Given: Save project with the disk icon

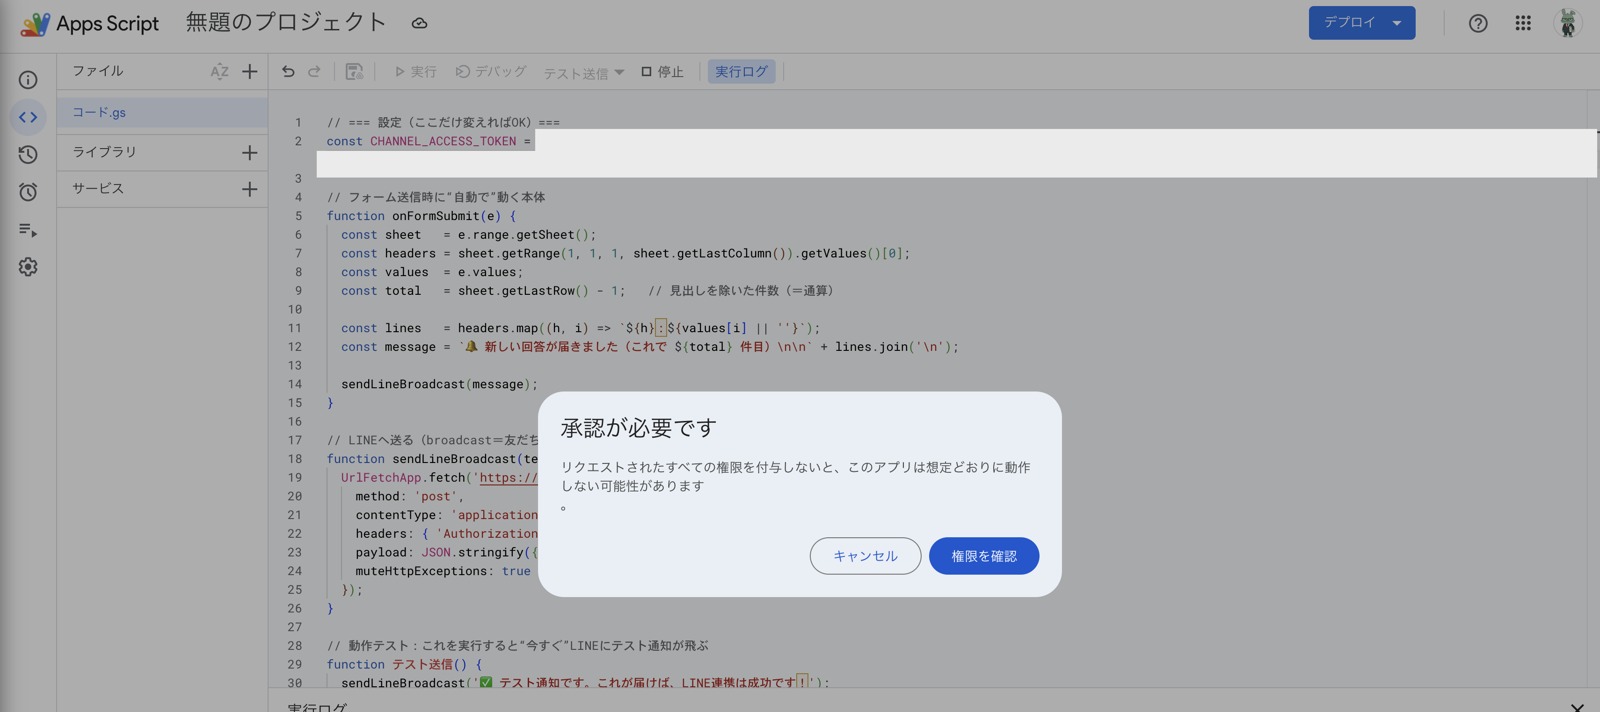Looking at the screenshot, I should tap(354, 71).
